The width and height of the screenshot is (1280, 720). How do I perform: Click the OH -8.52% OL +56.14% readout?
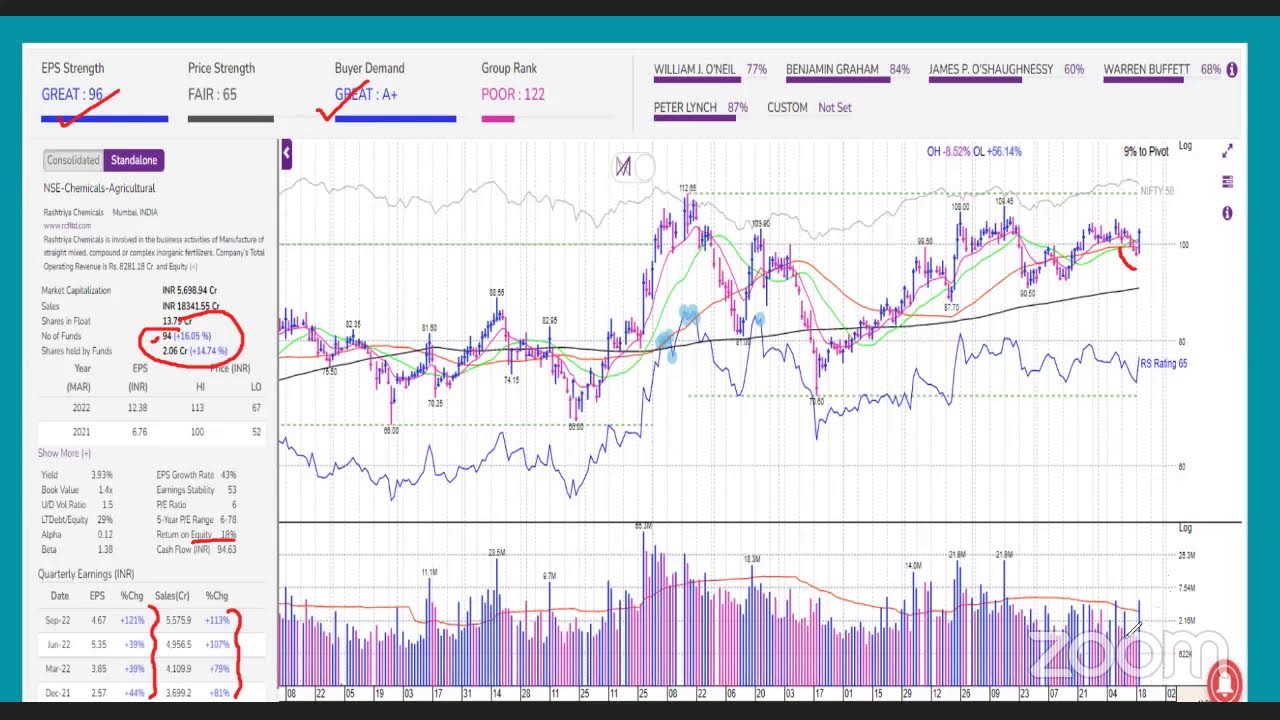(x=974, y=152)
